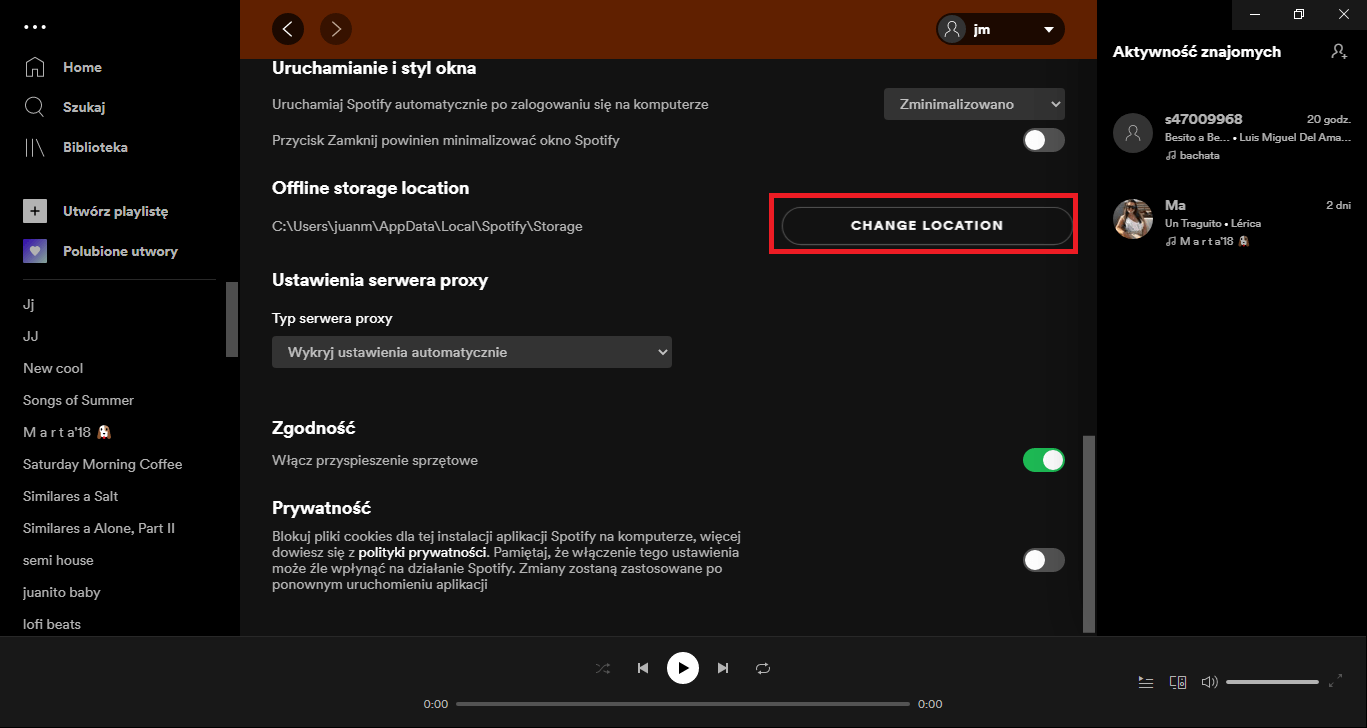Viewport: 1367px width, 728px height.
Task: Click the settings page scrollbar
Action: pyautogui.click(x=1089, y=533)
